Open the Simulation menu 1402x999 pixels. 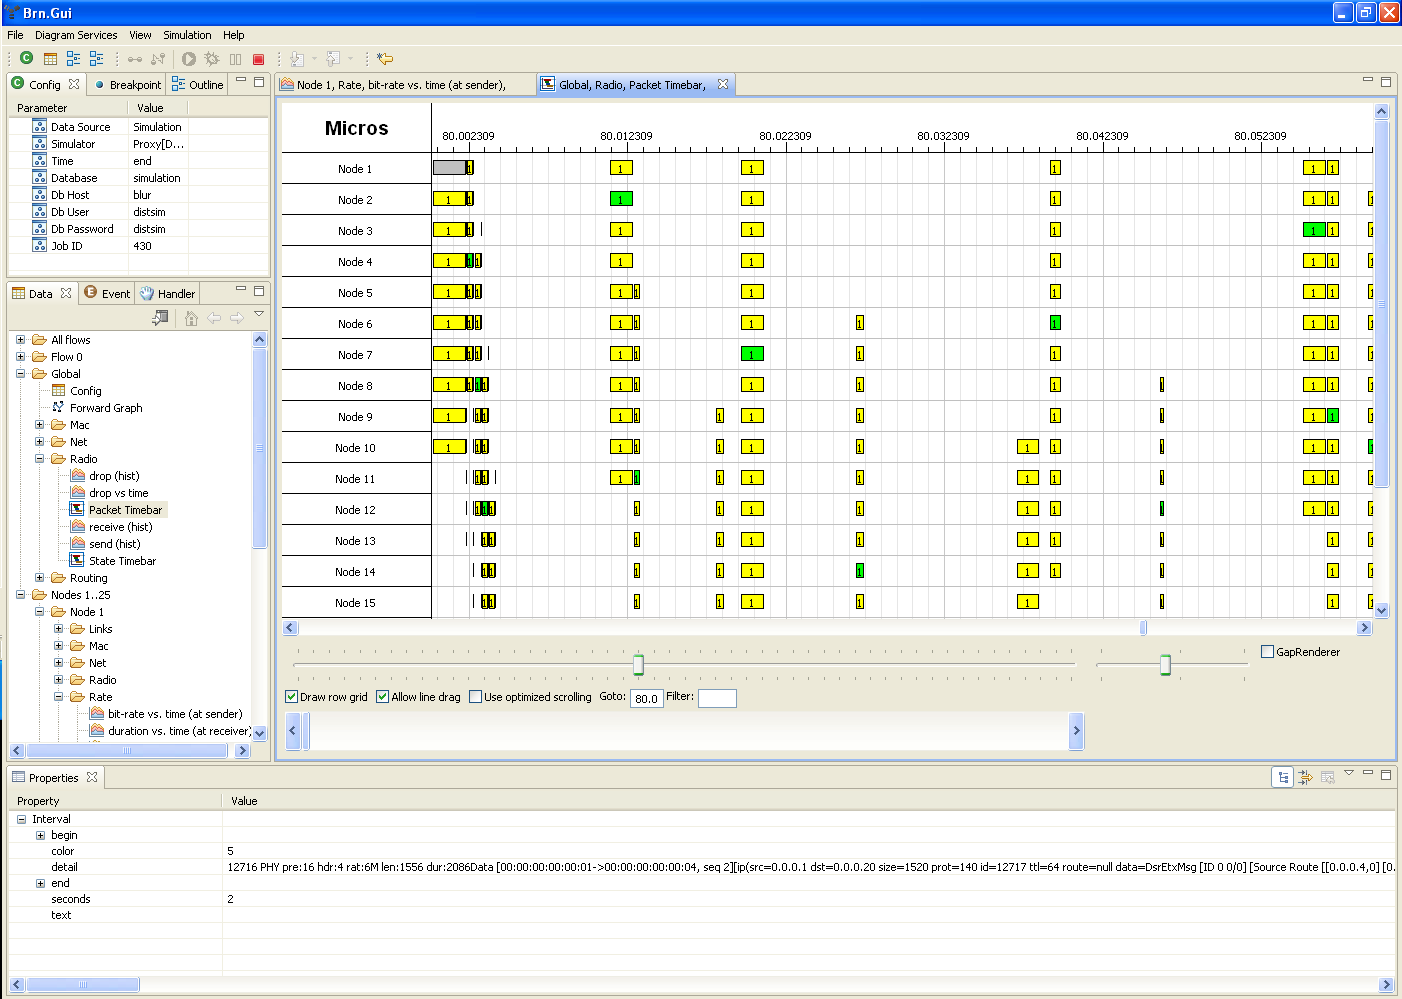coord(187,35)
